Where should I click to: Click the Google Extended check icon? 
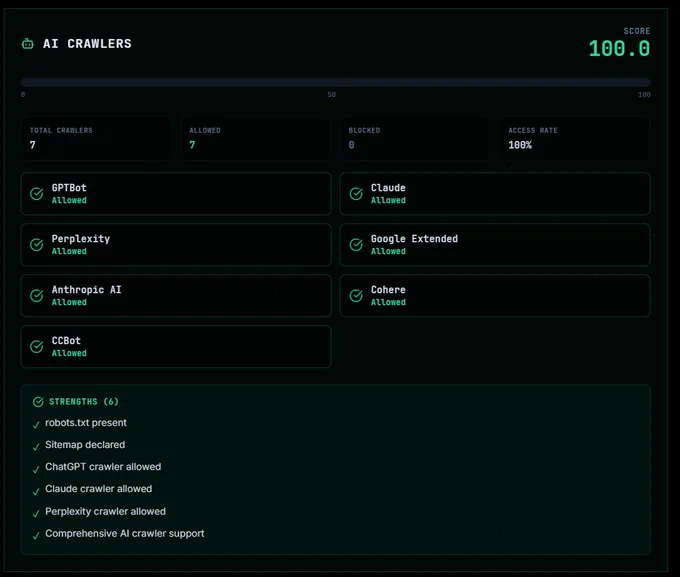coord(356,245)
